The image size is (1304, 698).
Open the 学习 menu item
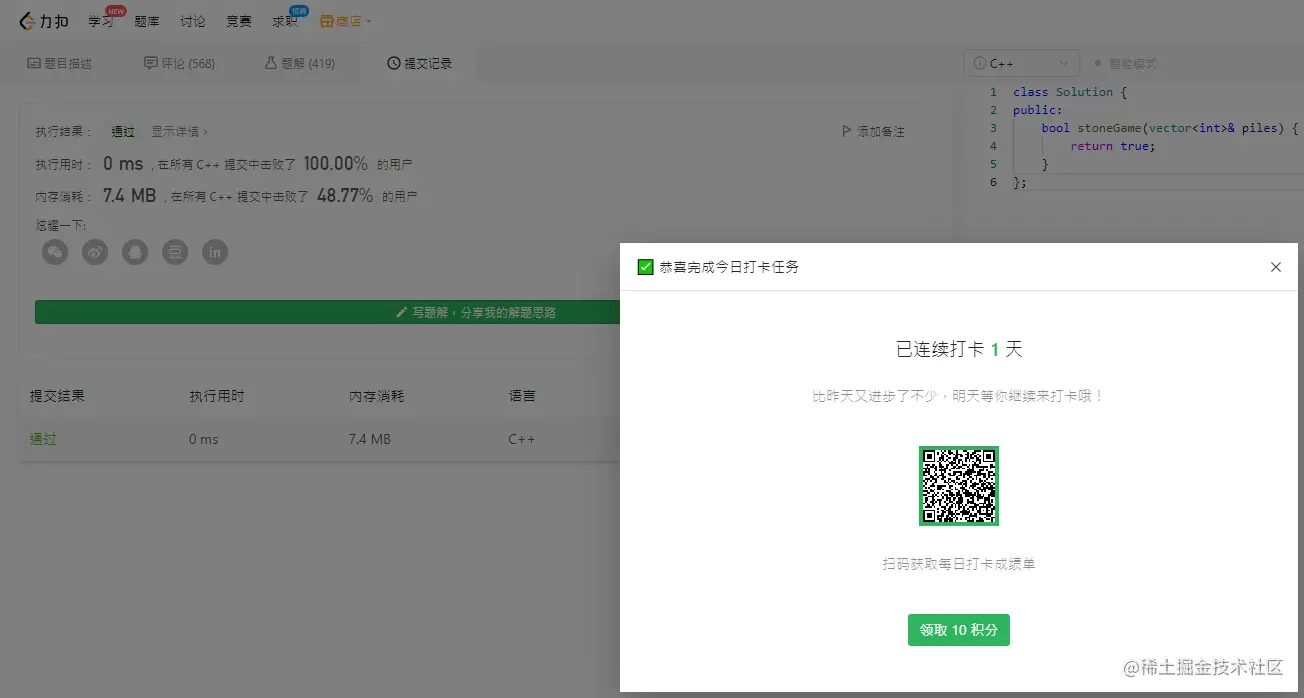click(x=100, y=21)
